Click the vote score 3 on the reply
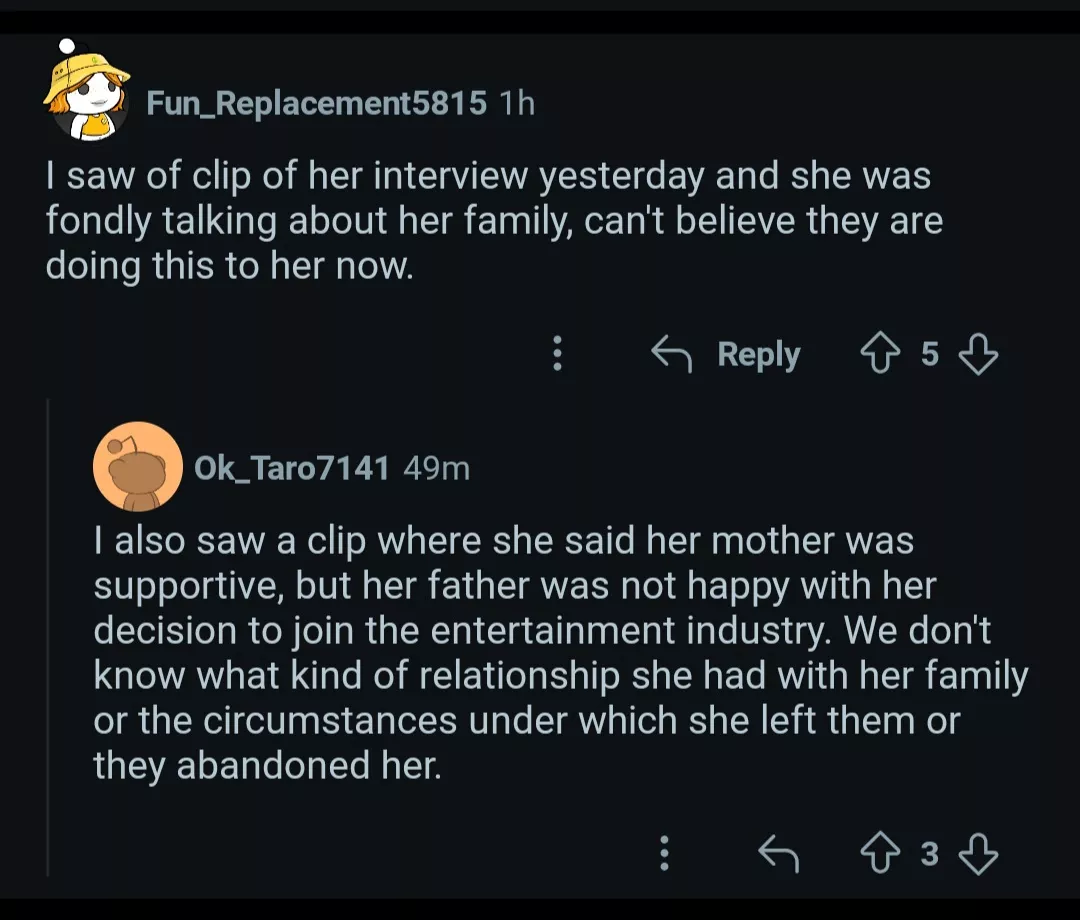This screenshot has width=1080, height=920. pyautogui.click(x=930, y=853)
